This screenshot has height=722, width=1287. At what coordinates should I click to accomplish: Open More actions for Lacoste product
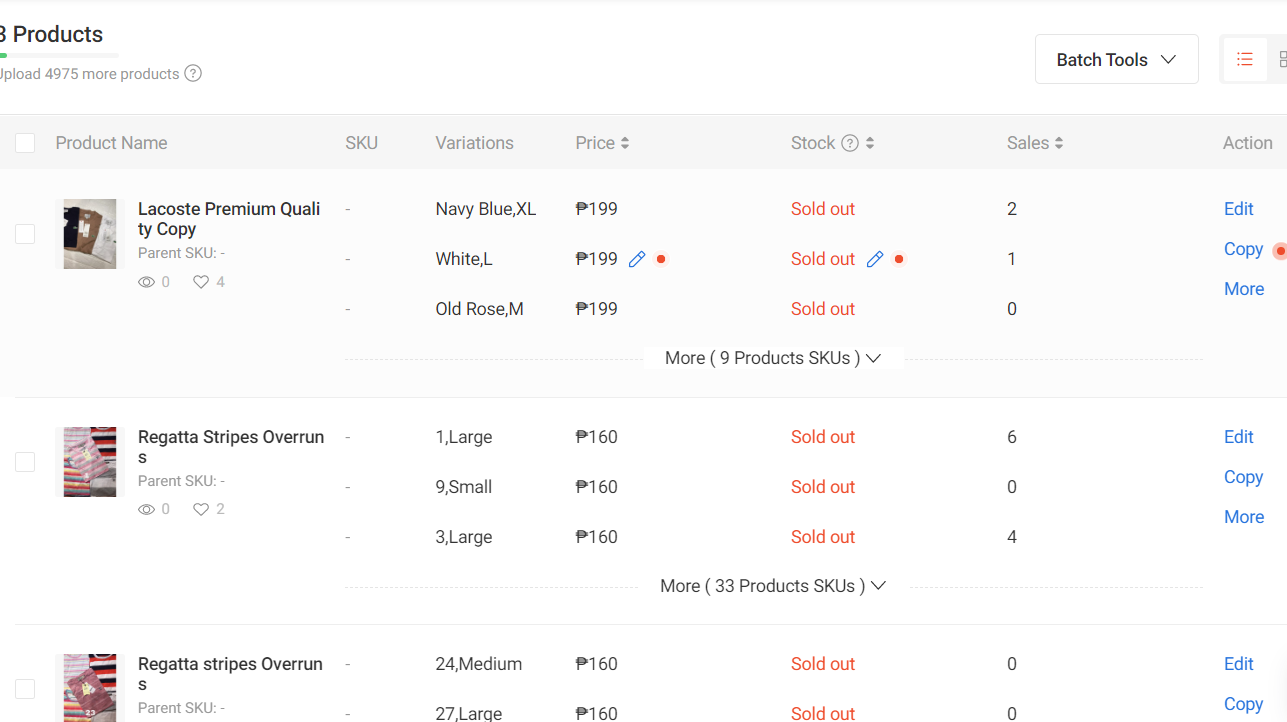point(1244,289)
